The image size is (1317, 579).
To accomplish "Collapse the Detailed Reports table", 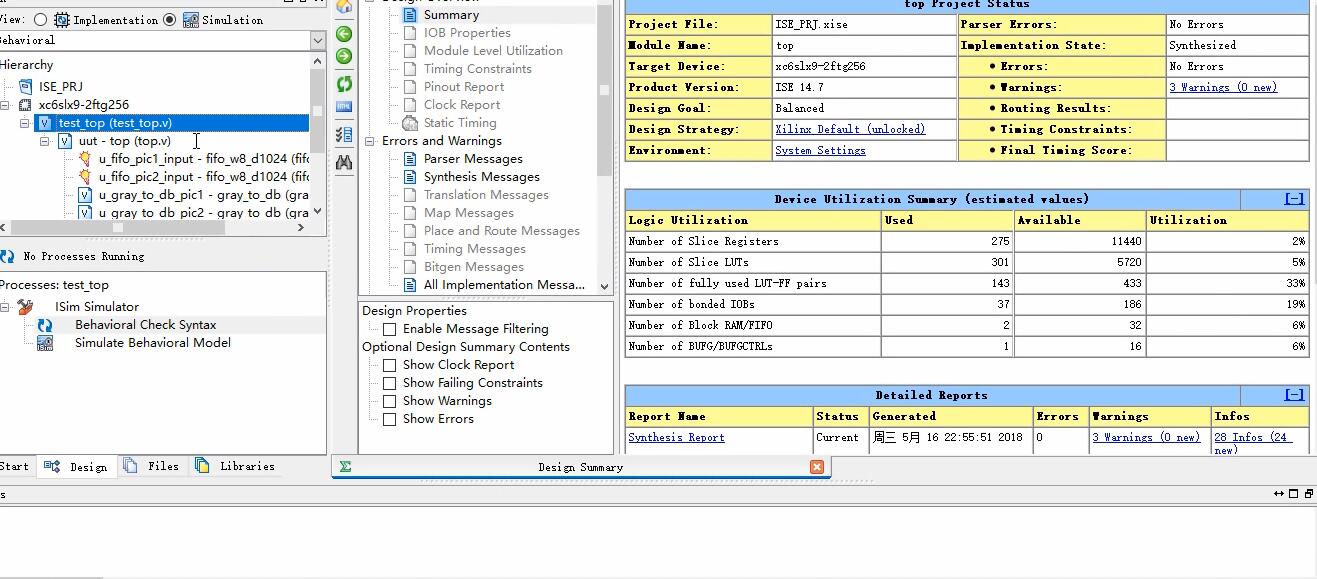I will click(1294, 395).
